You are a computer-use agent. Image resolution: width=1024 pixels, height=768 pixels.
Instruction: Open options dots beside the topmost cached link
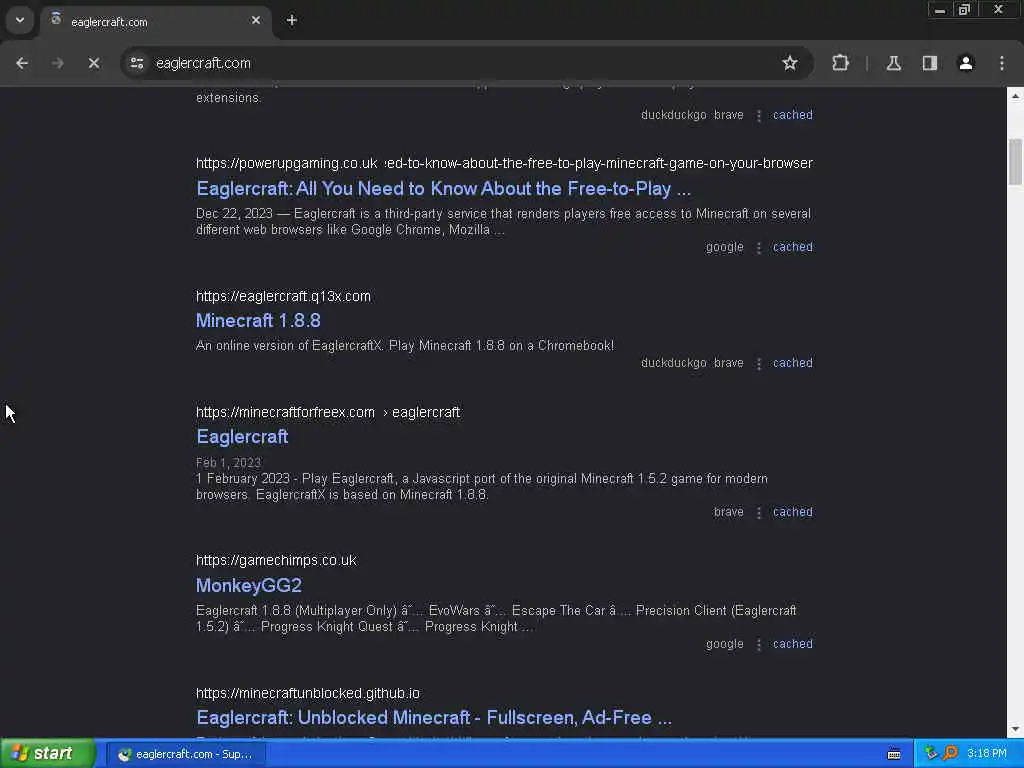point(758,116)
